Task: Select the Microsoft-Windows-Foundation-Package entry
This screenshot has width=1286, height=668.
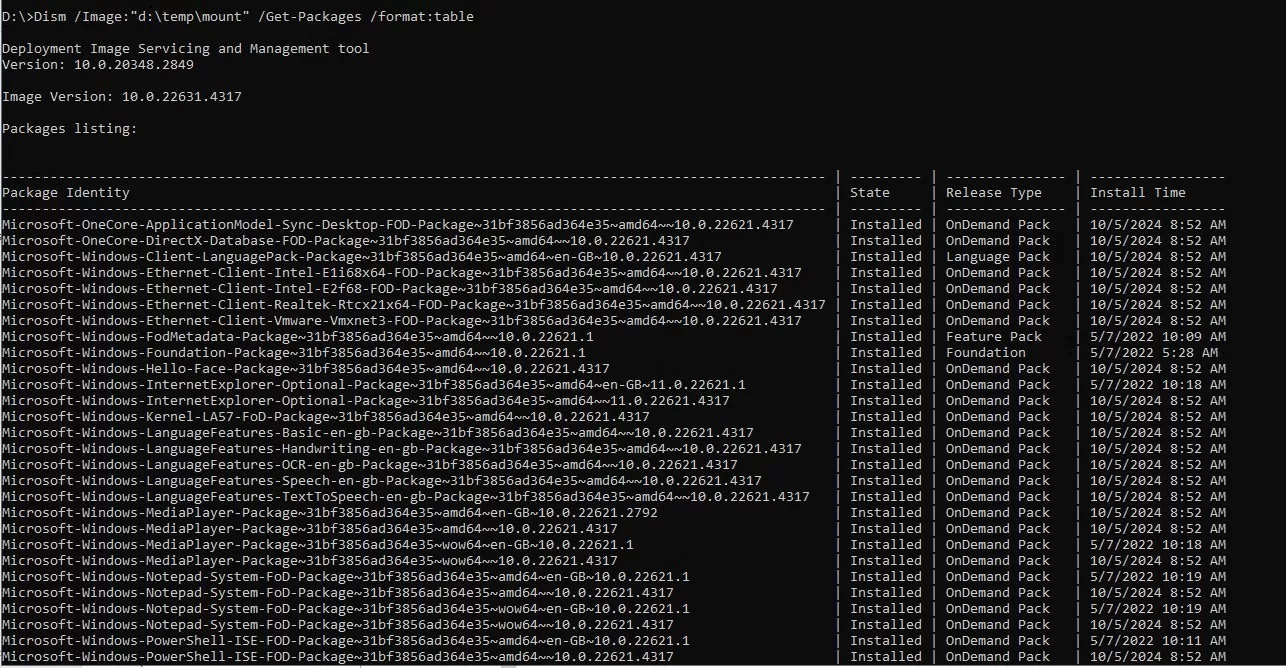Action: click(293, 352)
